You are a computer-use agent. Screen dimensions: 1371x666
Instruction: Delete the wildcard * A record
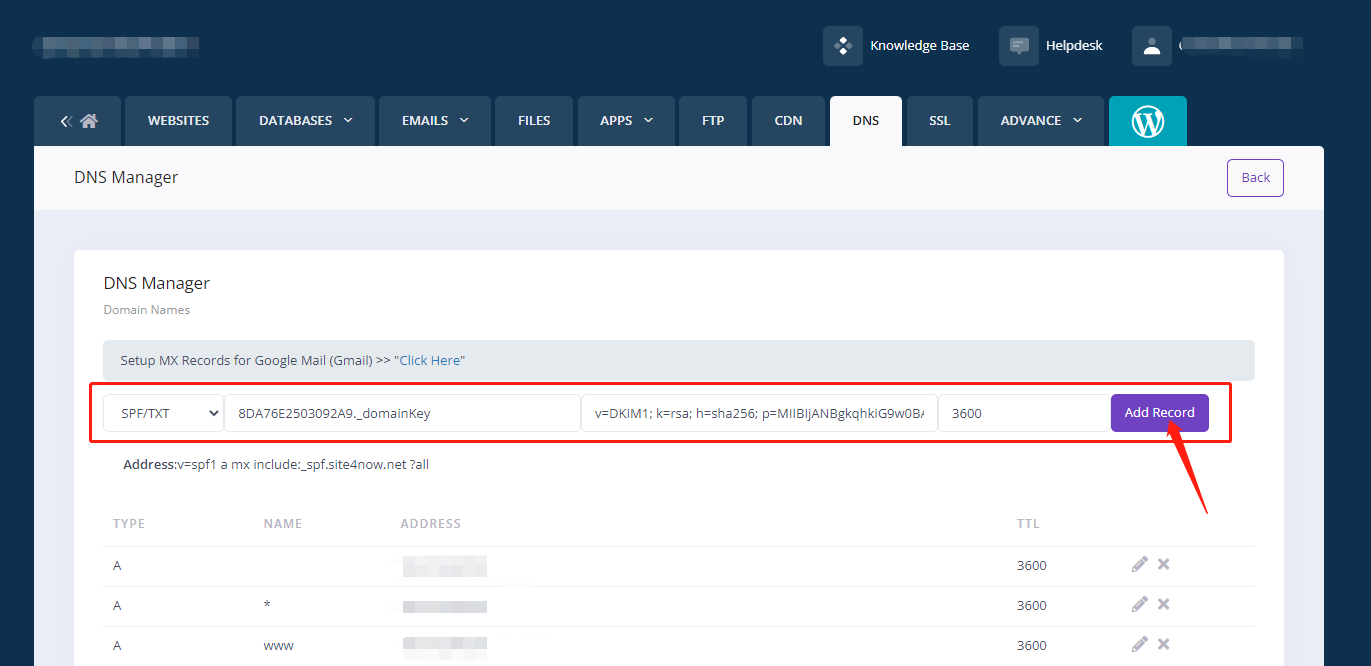pos(1164,605)
